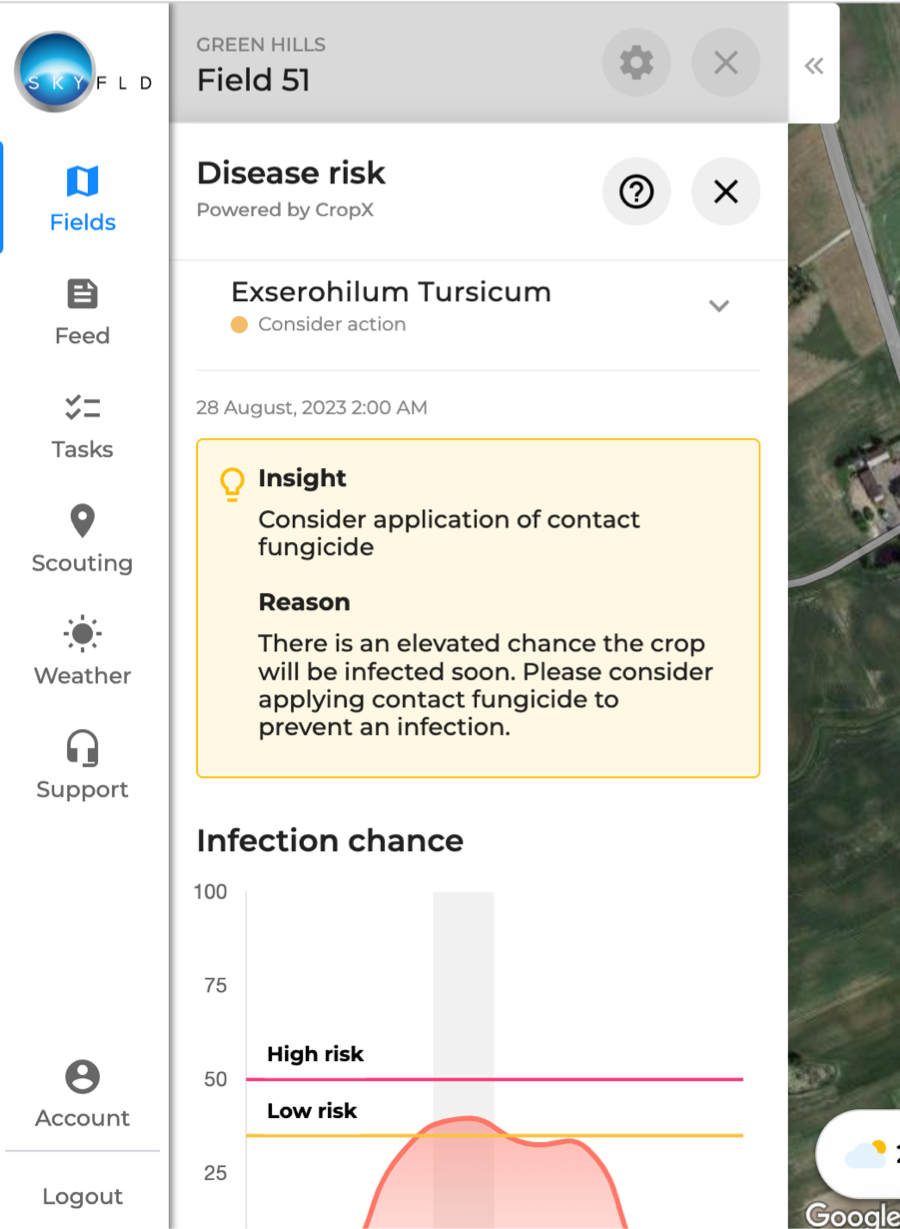Click the shaded bar in infection chart
This screenshot has width=900, height=1229.
tap(463, 1060)
